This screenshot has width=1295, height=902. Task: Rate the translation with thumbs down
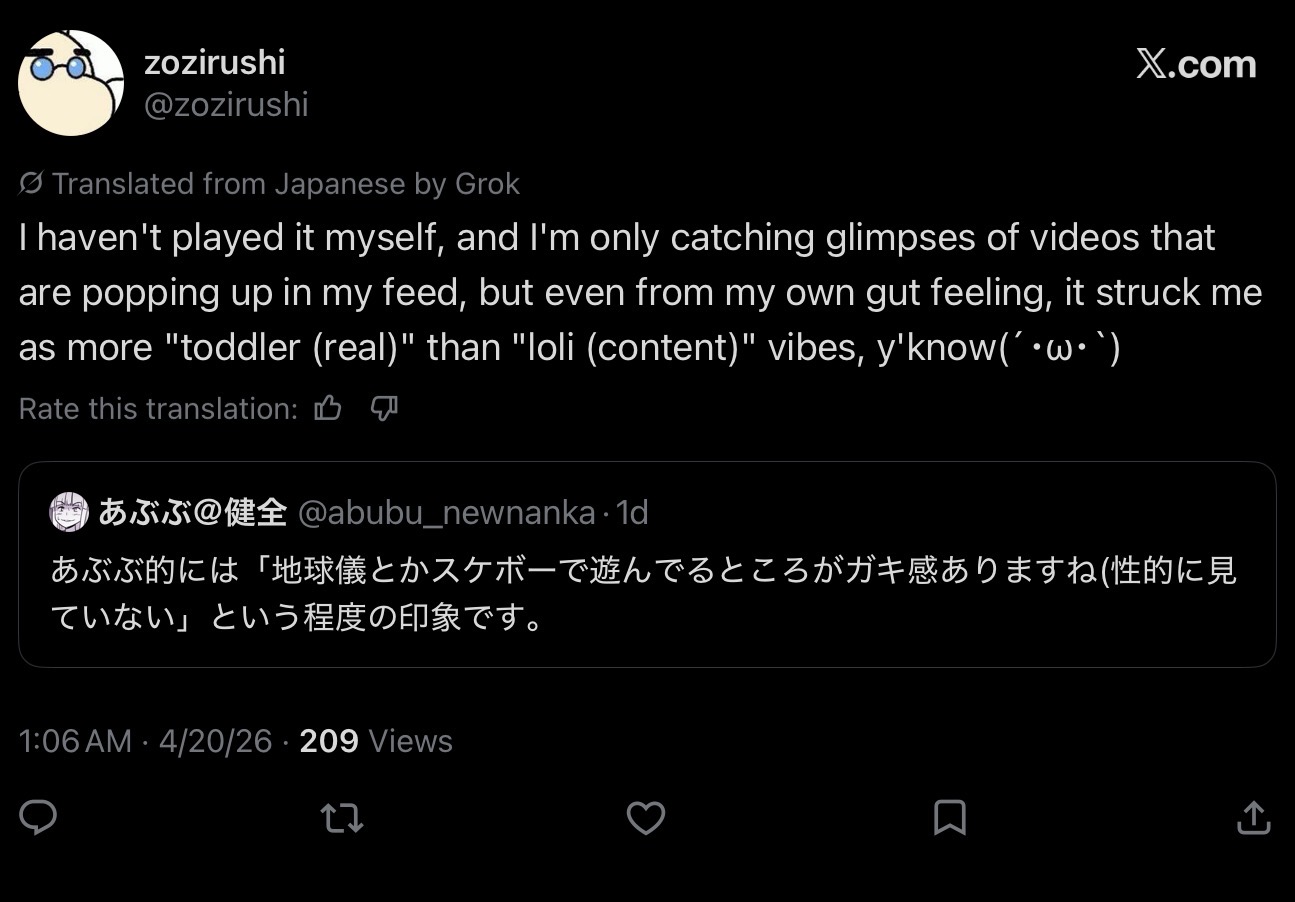(x=384, y=408)
